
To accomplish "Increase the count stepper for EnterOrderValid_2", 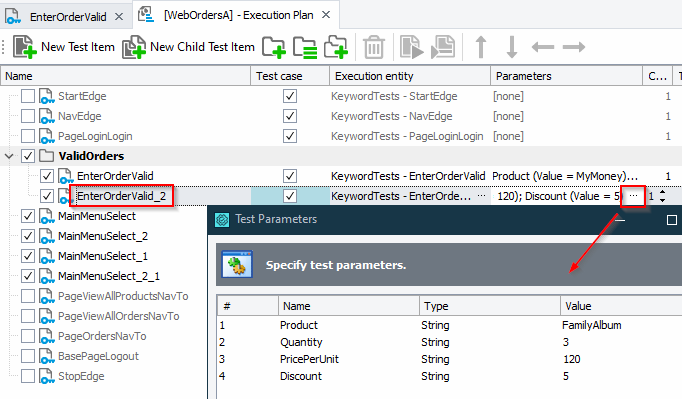I will [662, 192].
